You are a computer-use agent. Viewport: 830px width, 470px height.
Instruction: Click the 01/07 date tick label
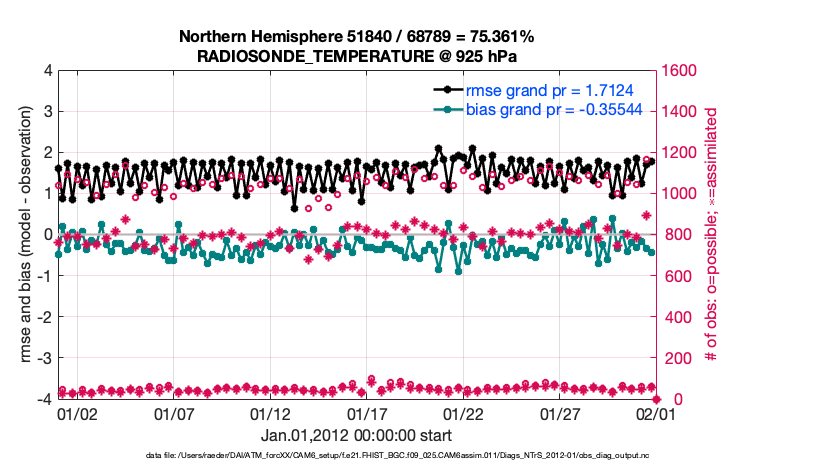(x=174, y=413)
